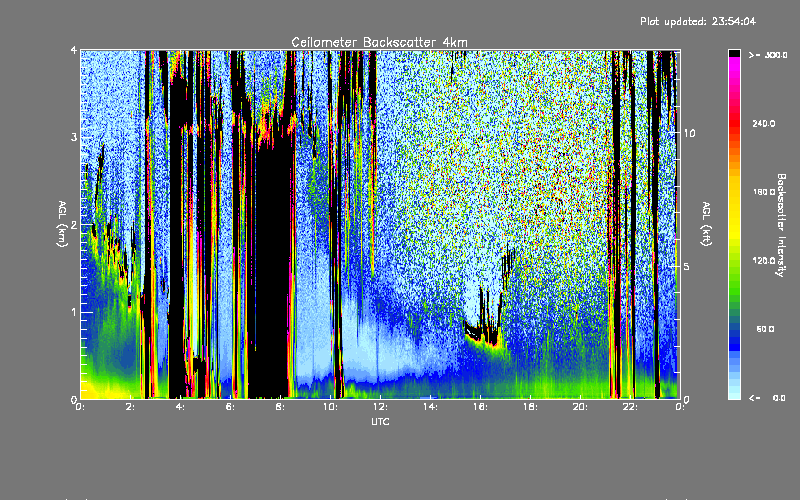Image resolution: width=800 pixels, height=500 pixels.
Task: Click the "22:" UTC tick label
Action: point(630,407)
